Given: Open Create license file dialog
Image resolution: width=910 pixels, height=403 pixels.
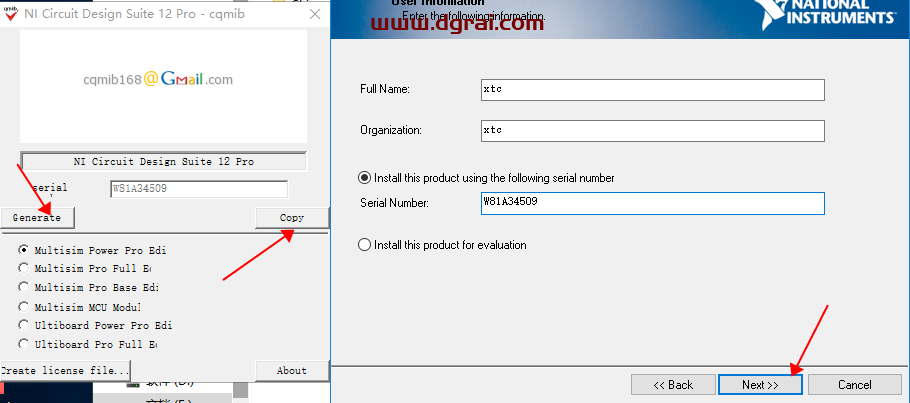Looking at the screenshot, I should tap(64, 370).
